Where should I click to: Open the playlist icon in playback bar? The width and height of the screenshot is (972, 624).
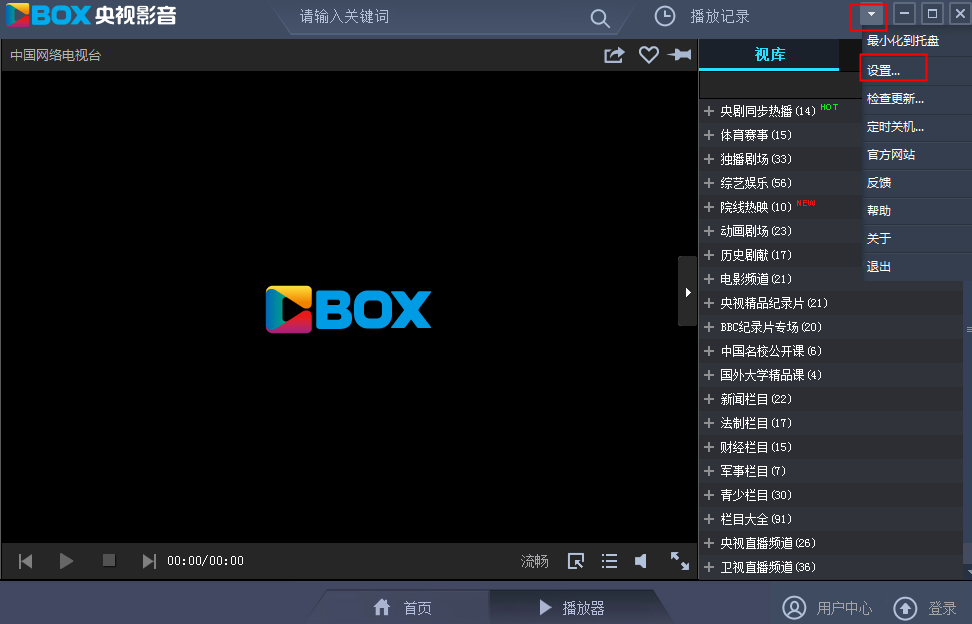(609, 561)
